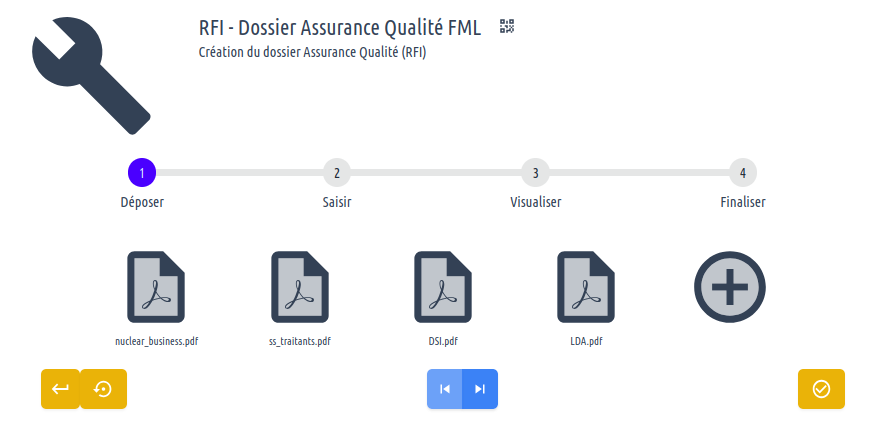
Task: Open the DSI.pdf document icon
Action: (x=443, y=287)
